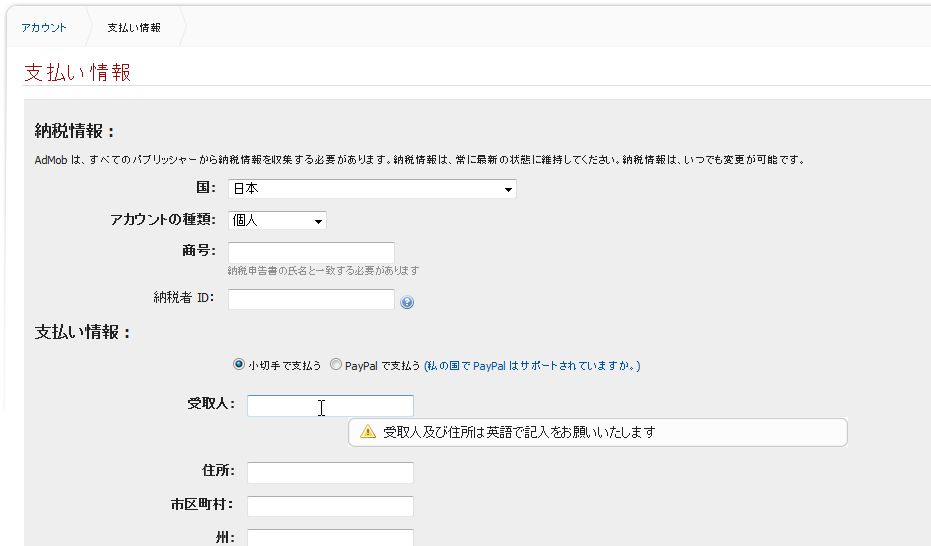Click the 州 input field

(330, 537)
